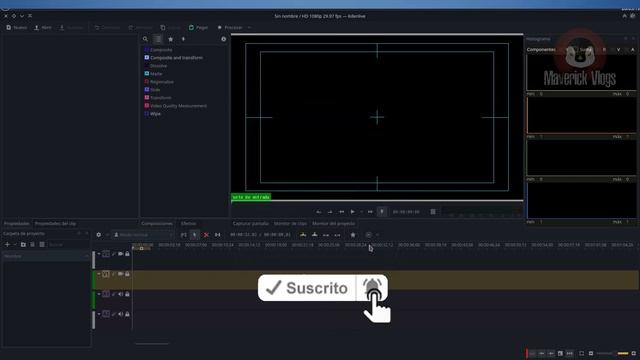Screen dimensions: 640x360
Task: Open the timeline gear settings icon
Action: tap(98, 235)
